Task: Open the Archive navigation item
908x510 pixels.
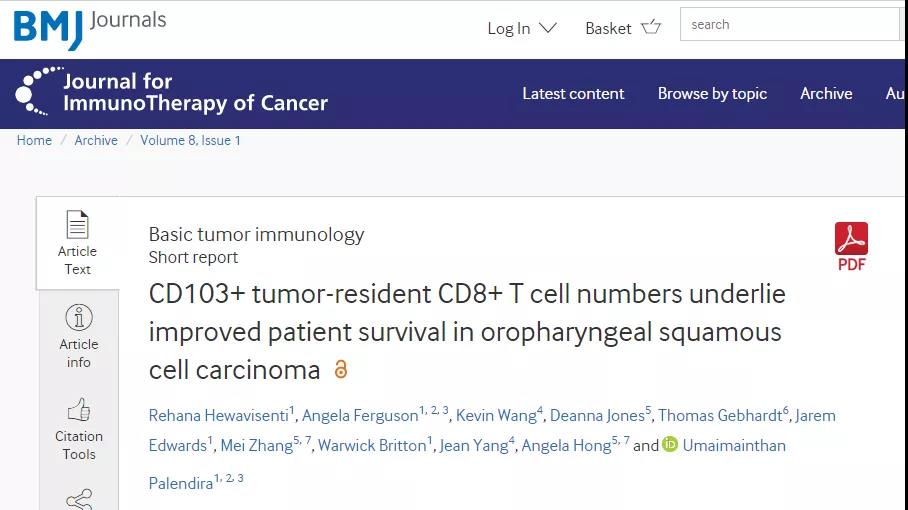Action: pos(826,94)
